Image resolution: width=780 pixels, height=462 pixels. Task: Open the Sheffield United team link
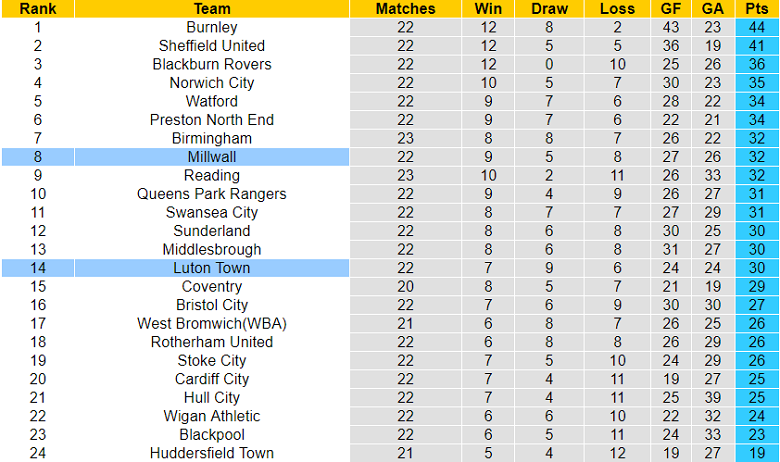(x=212, y=46)
